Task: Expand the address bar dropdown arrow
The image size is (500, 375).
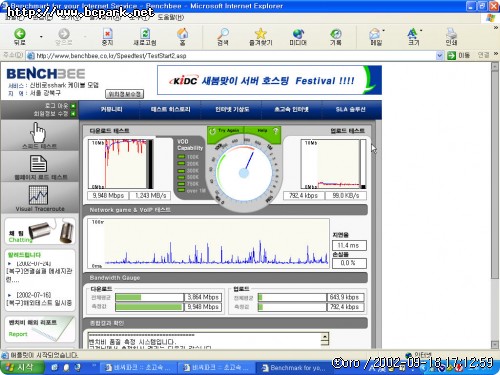Action: (x=440, y=55)
